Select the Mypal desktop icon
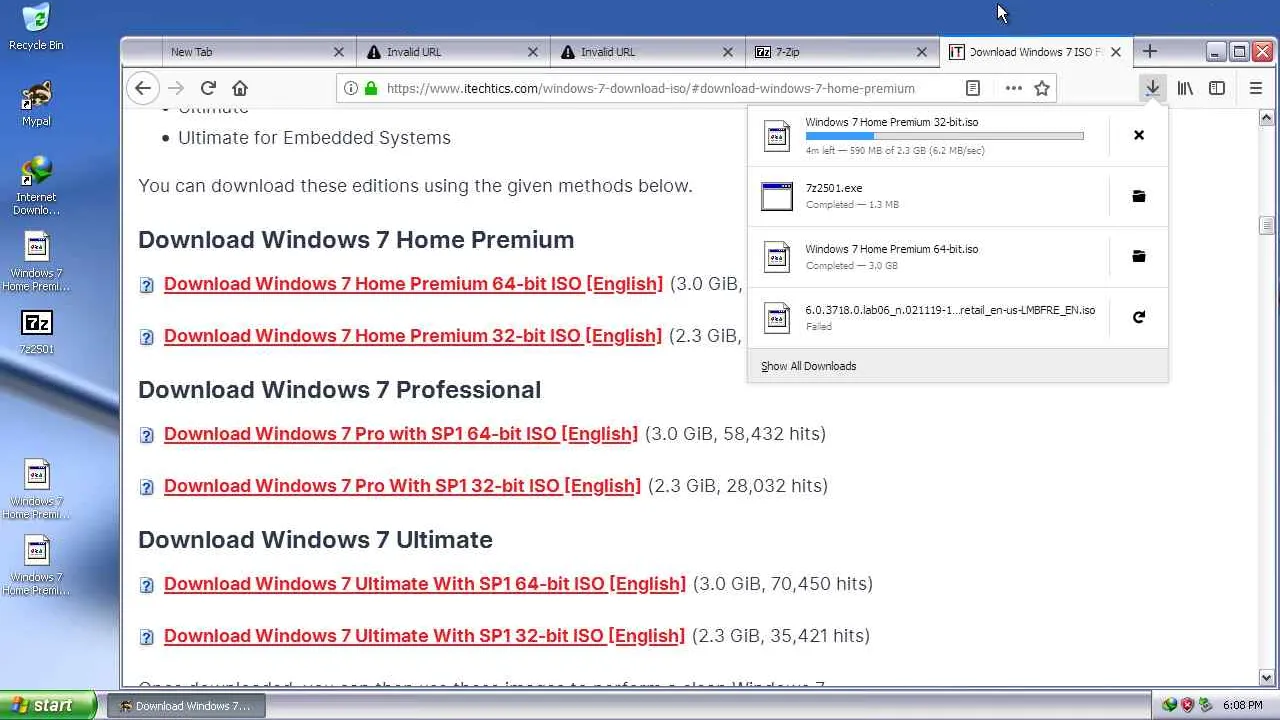The height and width of the screenshot is (720, 1280). [x=36, y=104]
